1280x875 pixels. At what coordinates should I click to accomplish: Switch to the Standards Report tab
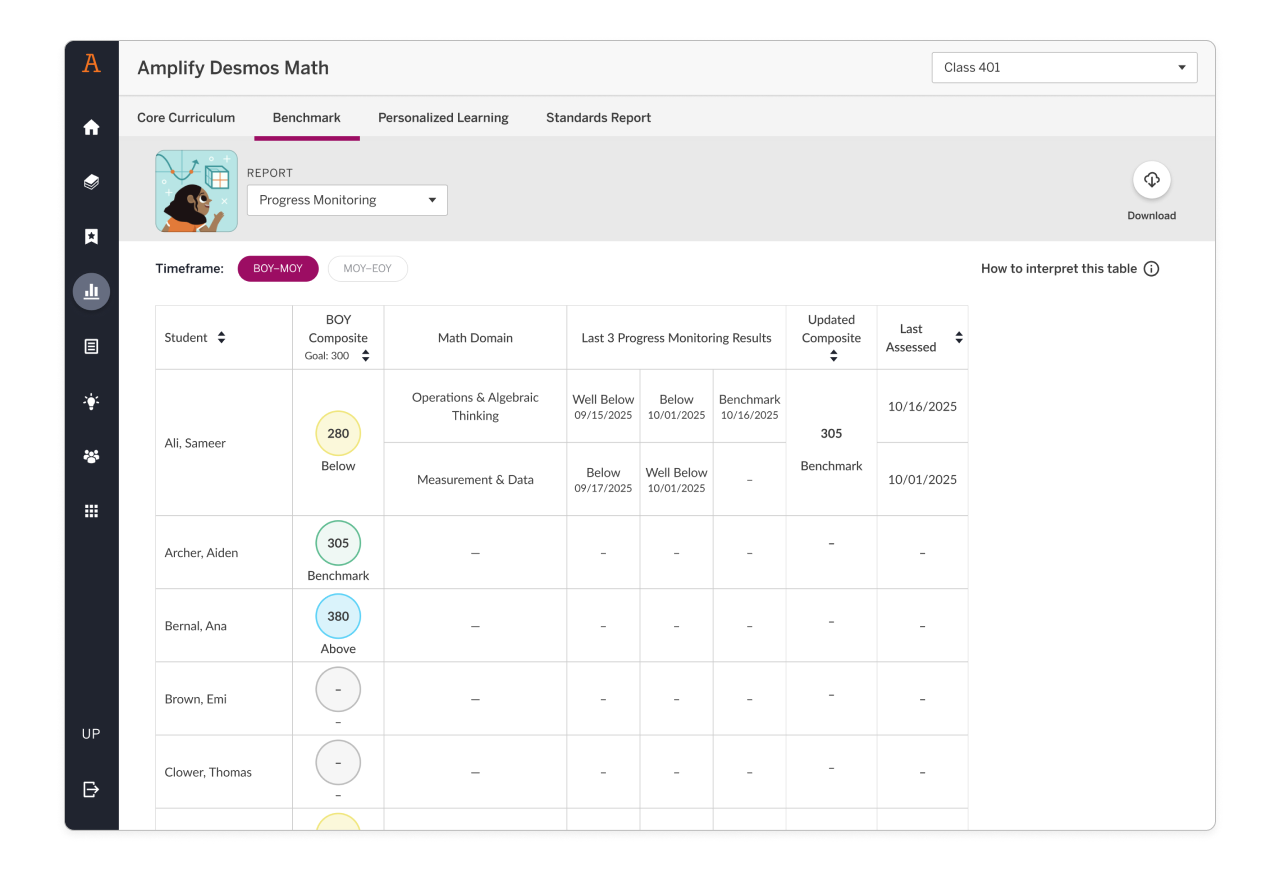598,117
